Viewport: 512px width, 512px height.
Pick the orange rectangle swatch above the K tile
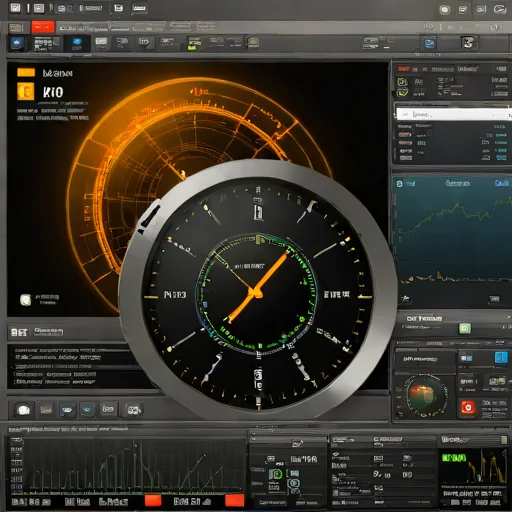coord(26,72)
